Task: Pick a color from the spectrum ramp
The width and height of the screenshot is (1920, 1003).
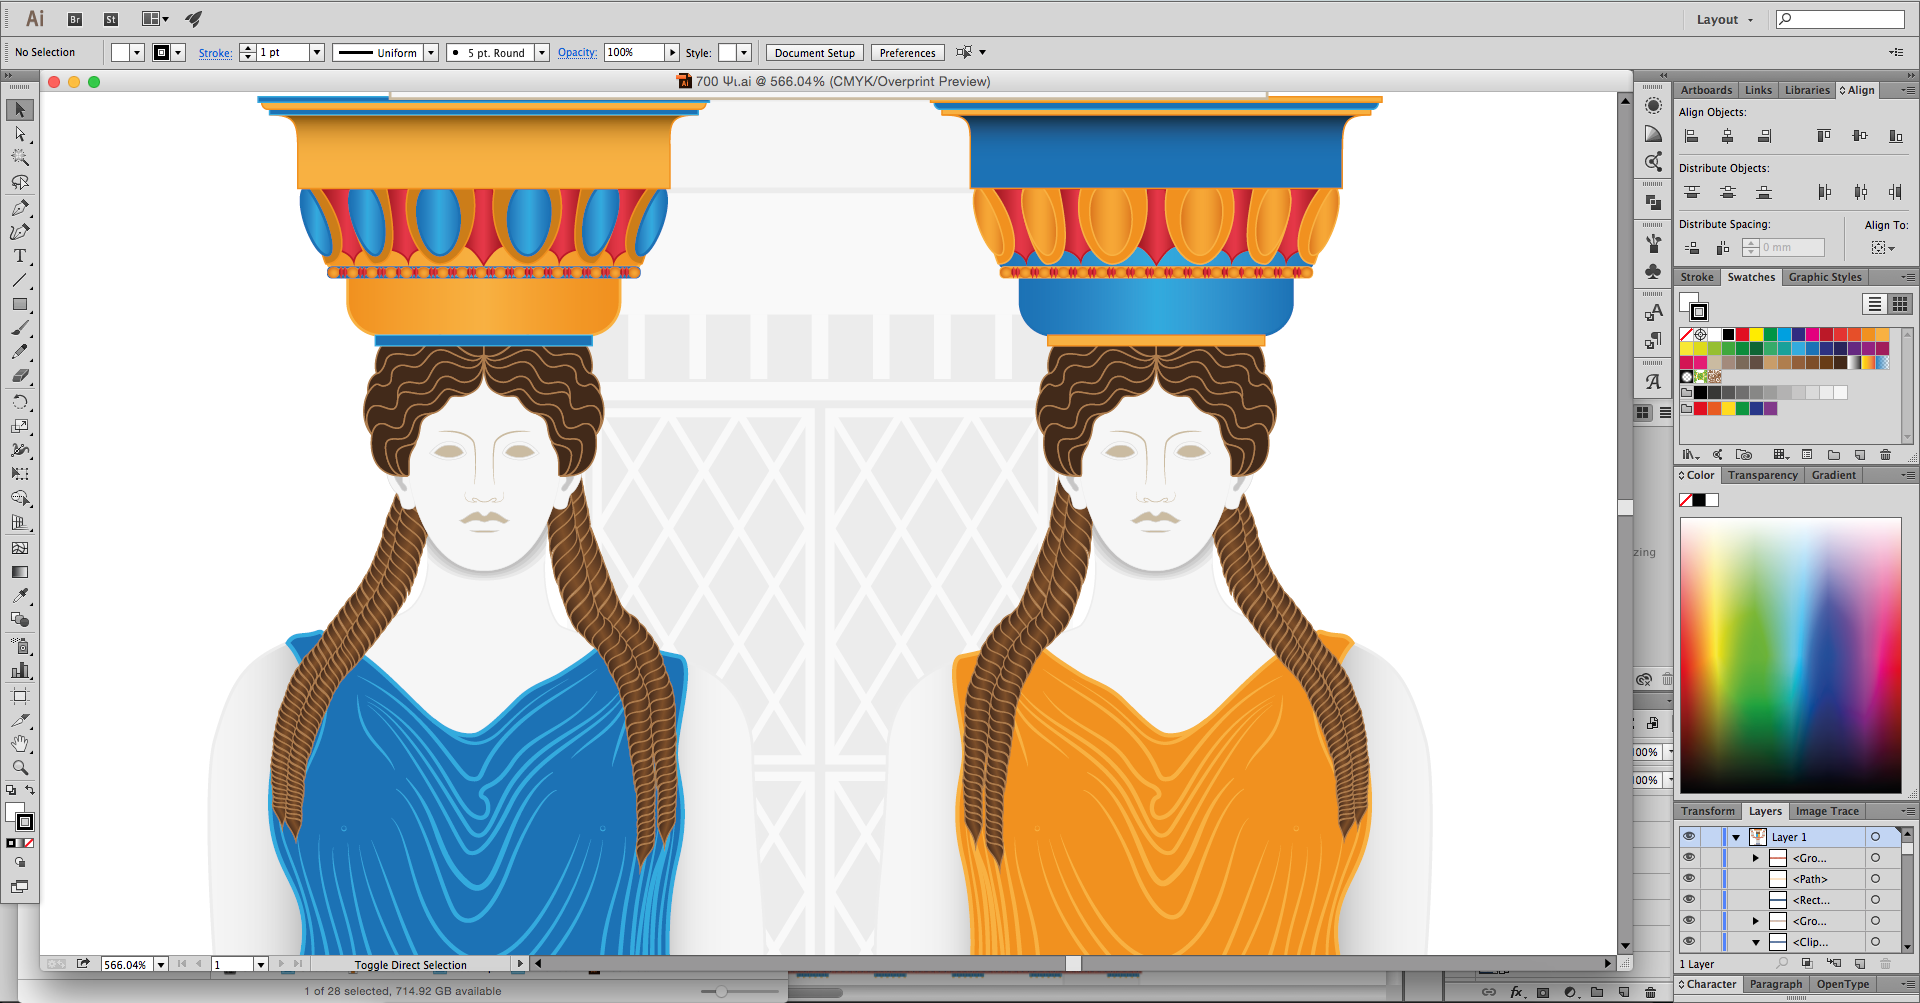Action: coord(1790,656)
